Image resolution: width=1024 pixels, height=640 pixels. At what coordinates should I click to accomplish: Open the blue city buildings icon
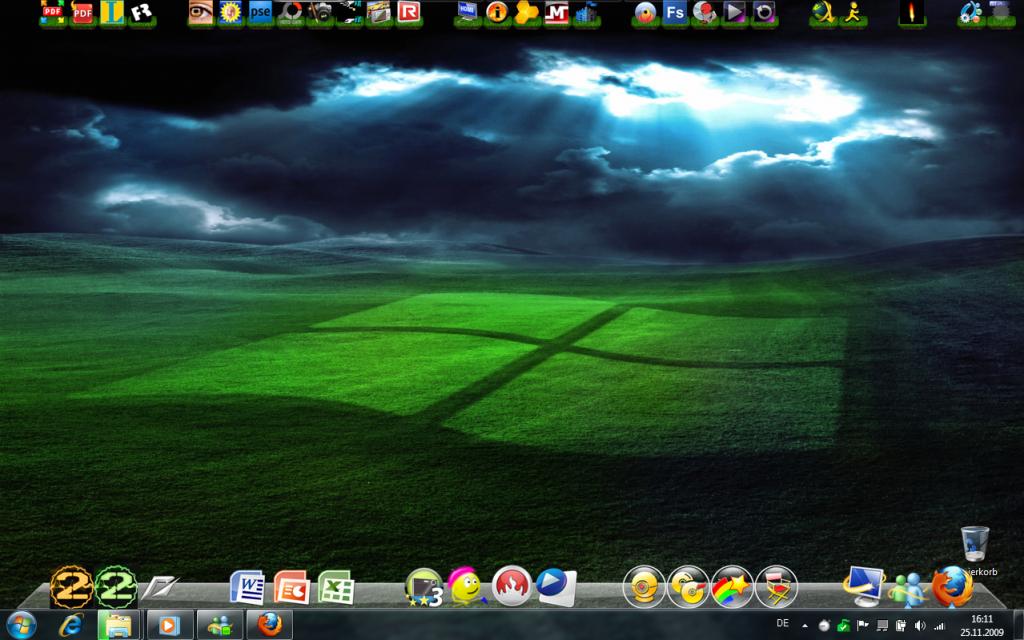(x=586, y=12)
